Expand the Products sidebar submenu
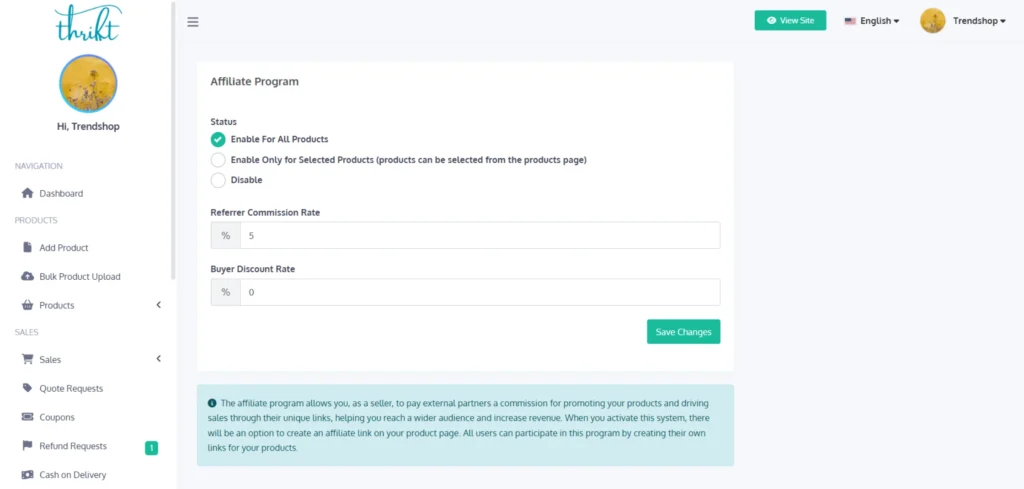This screenshot has height=489, width=1024. pyautogui.click(x=158, y=305)
